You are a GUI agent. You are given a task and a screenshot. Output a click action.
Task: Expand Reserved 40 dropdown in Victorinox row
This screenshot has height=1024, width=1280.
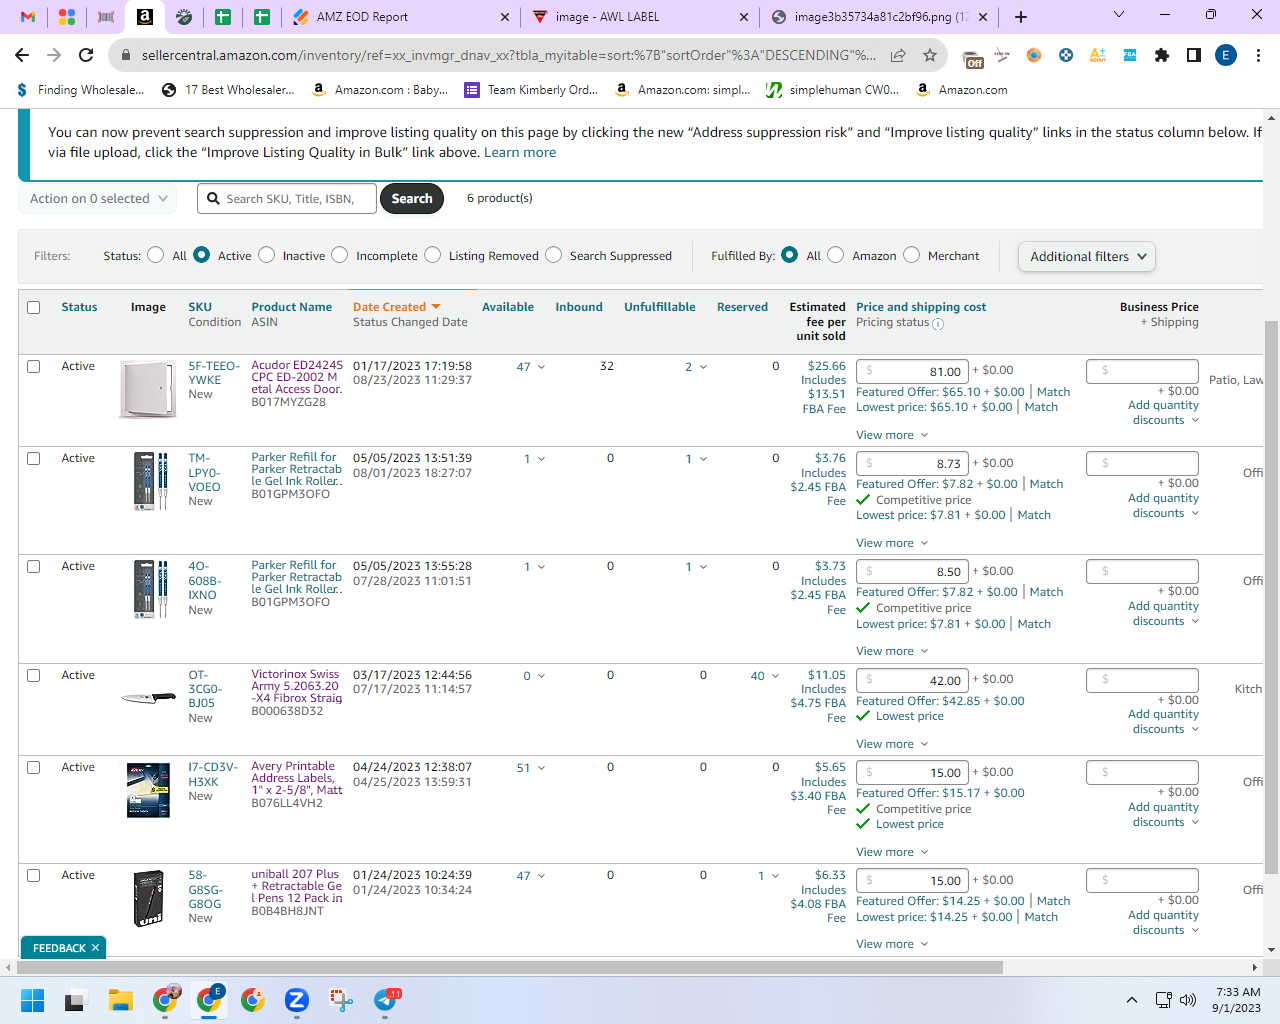(765, 676)
